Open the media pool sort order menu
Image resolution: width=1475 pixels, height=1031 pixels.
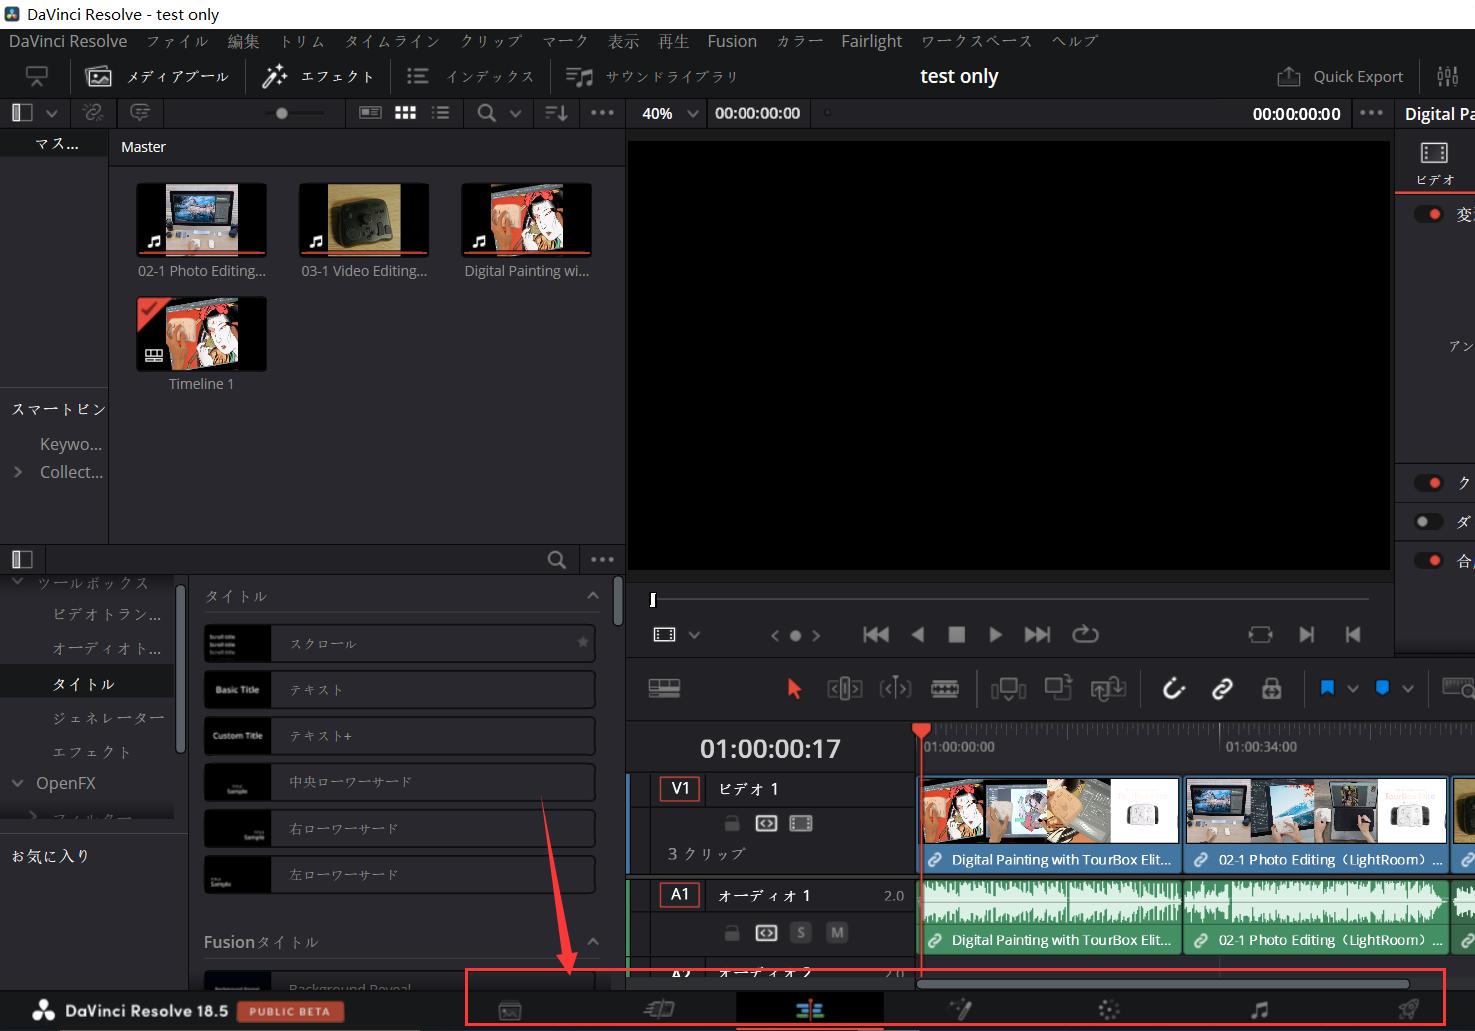tap(556, 113)
